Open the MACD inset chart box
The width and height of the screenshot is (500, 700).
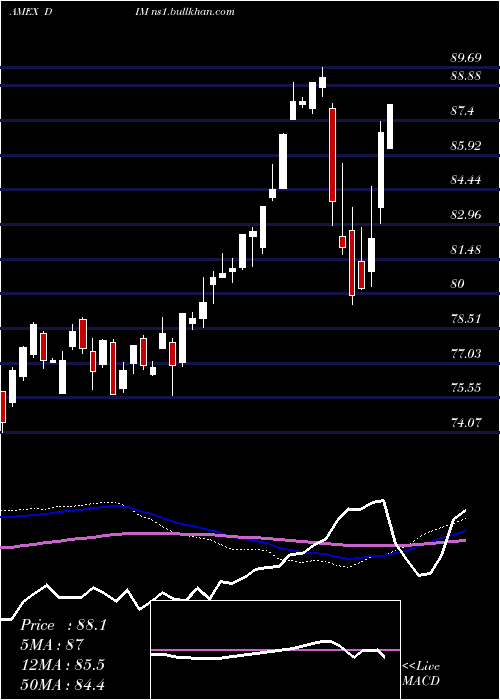(276, 650)
